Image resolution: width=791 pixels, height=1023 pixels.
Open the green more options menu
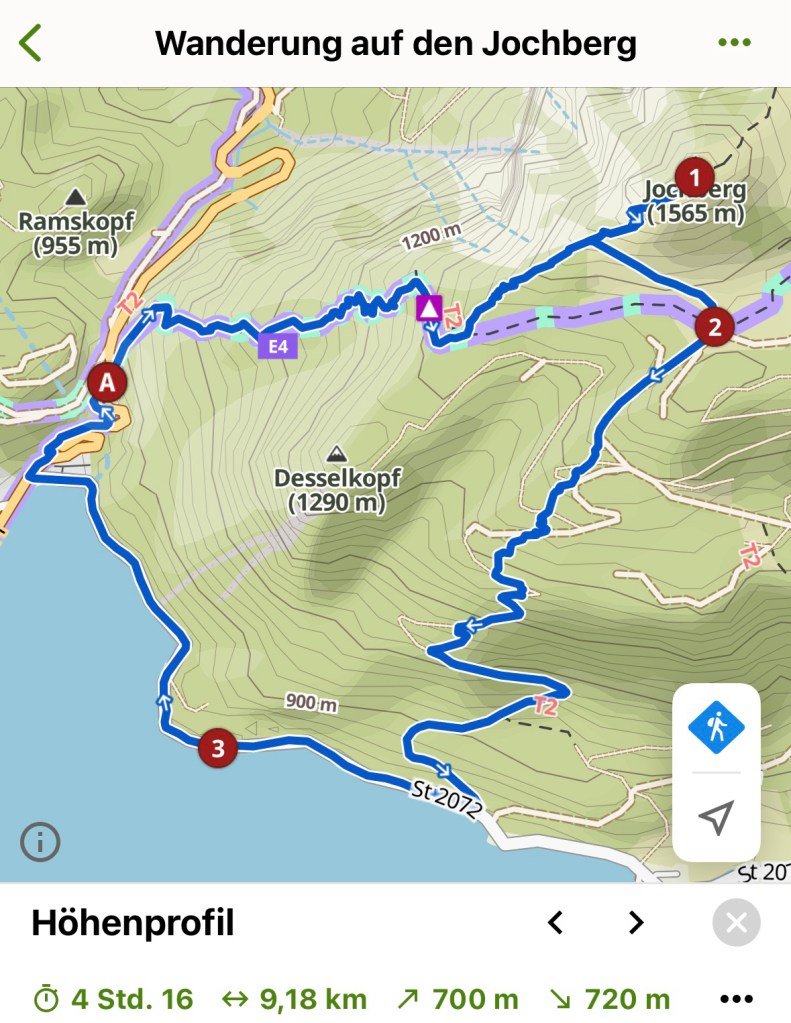(x=734, y=42)
